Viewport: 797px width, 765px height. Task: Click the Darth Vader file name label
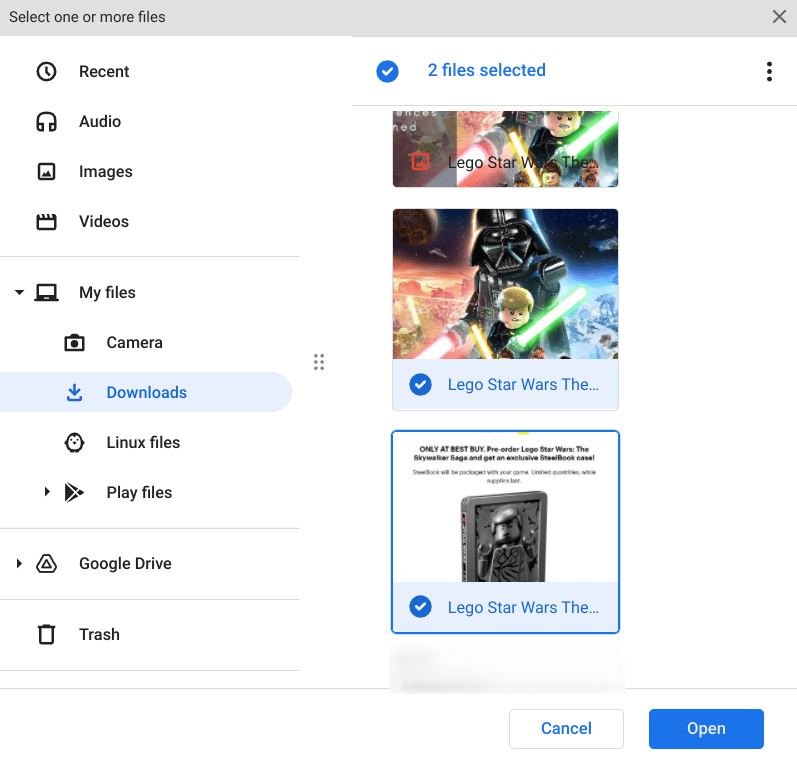(x=523, y=385)
